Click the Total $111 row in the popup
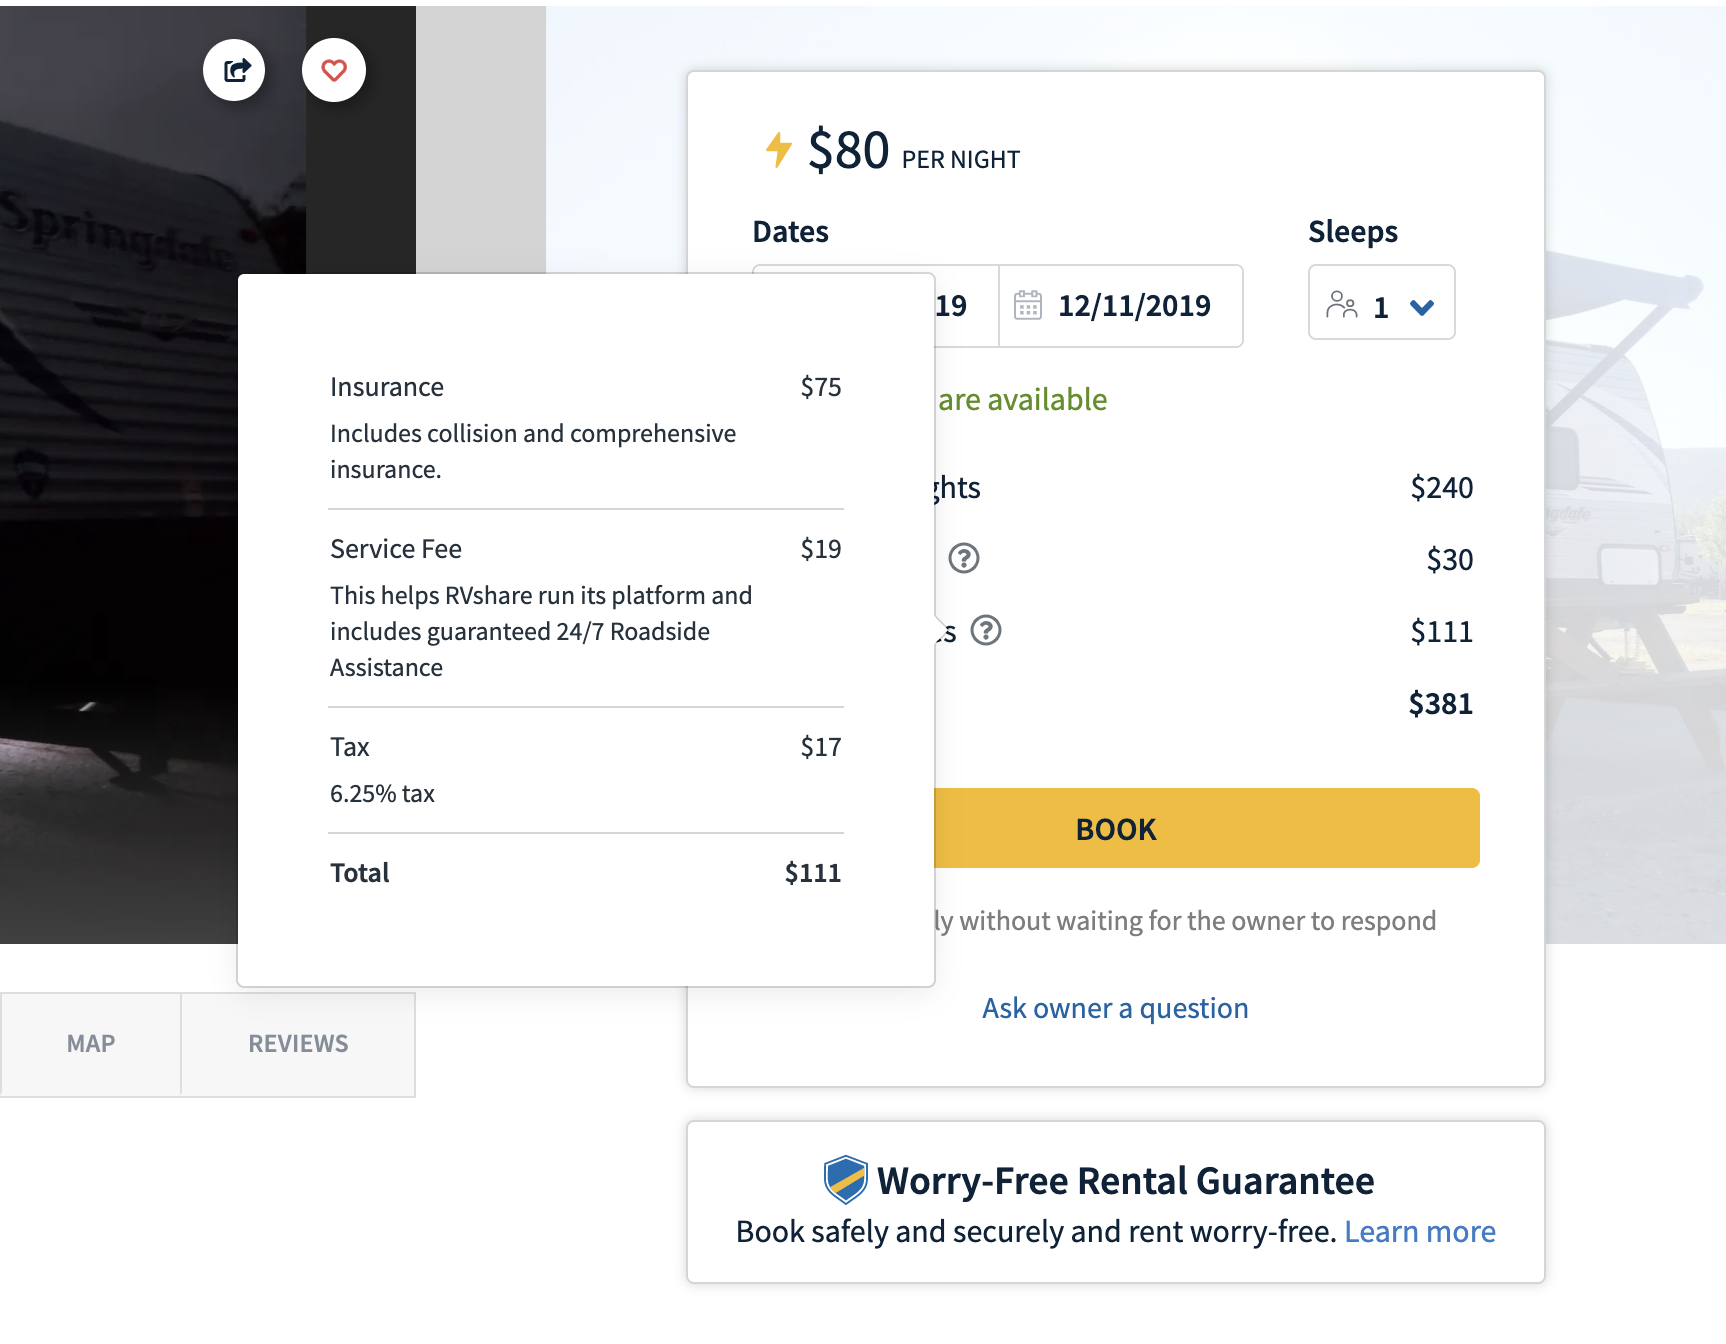Screen dimensions: 1726x1344 click(585, 872)
